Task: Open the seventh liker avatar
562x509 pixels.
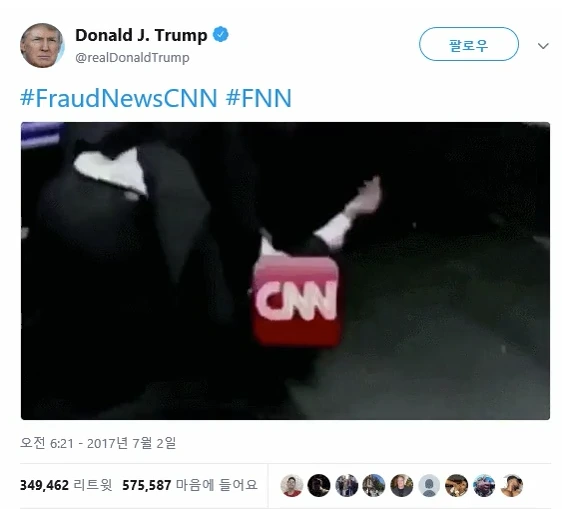Action: click(x=456, y=485)
